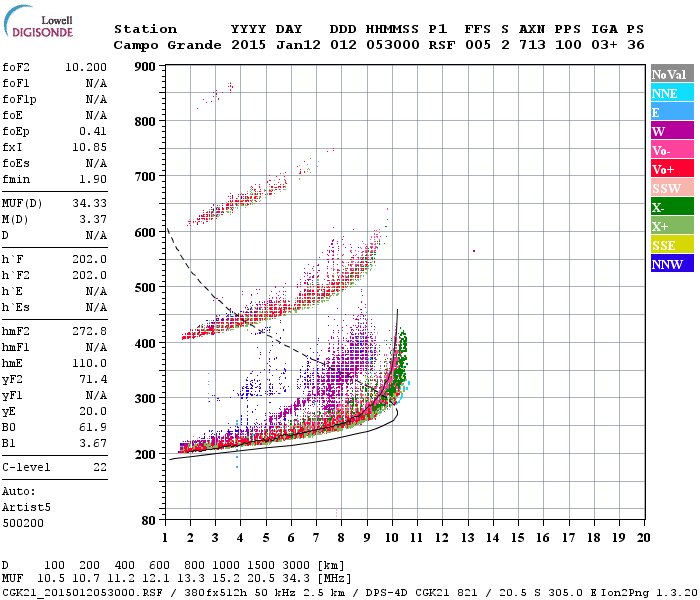This screenshot has height=600, width=700.
Task: Select the NNE cyan legend swatch
Action: [672, 93]
